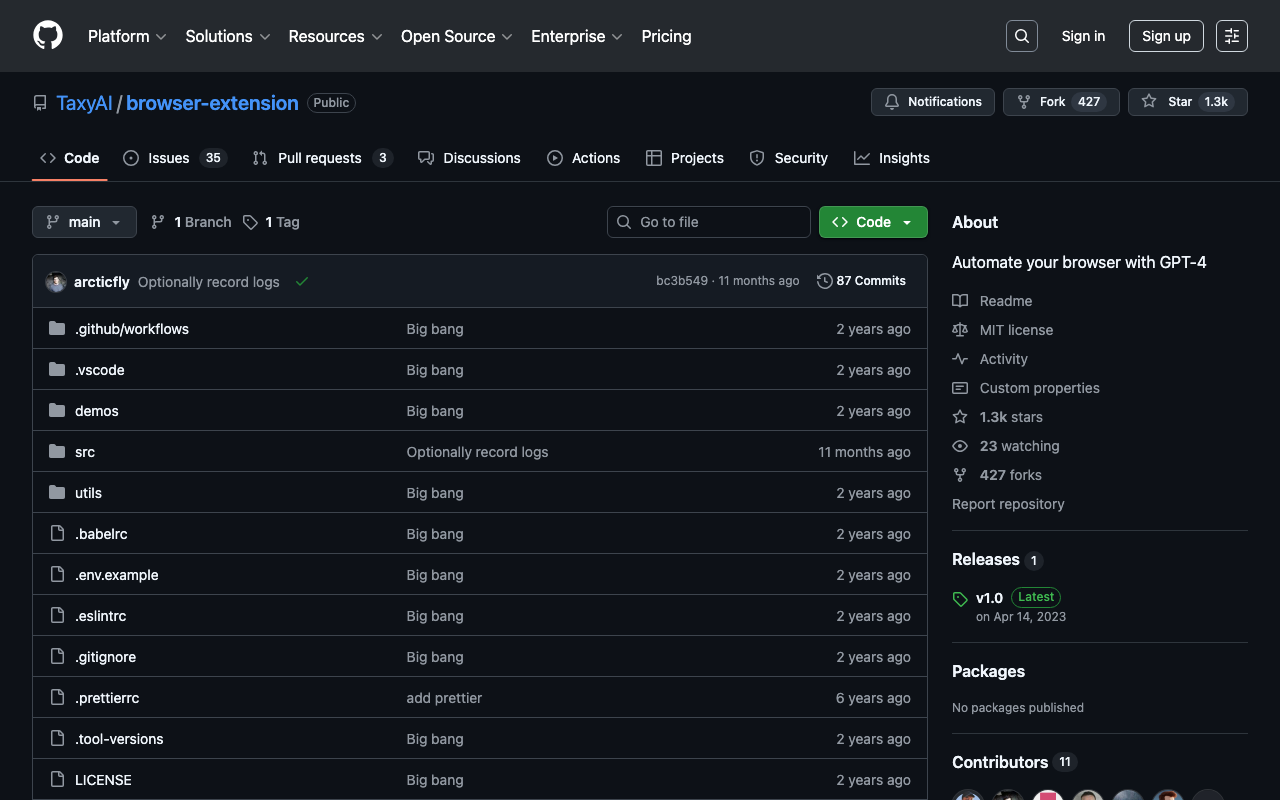
Task: Click the green commit status checkmark
Action: pos(301,282)
